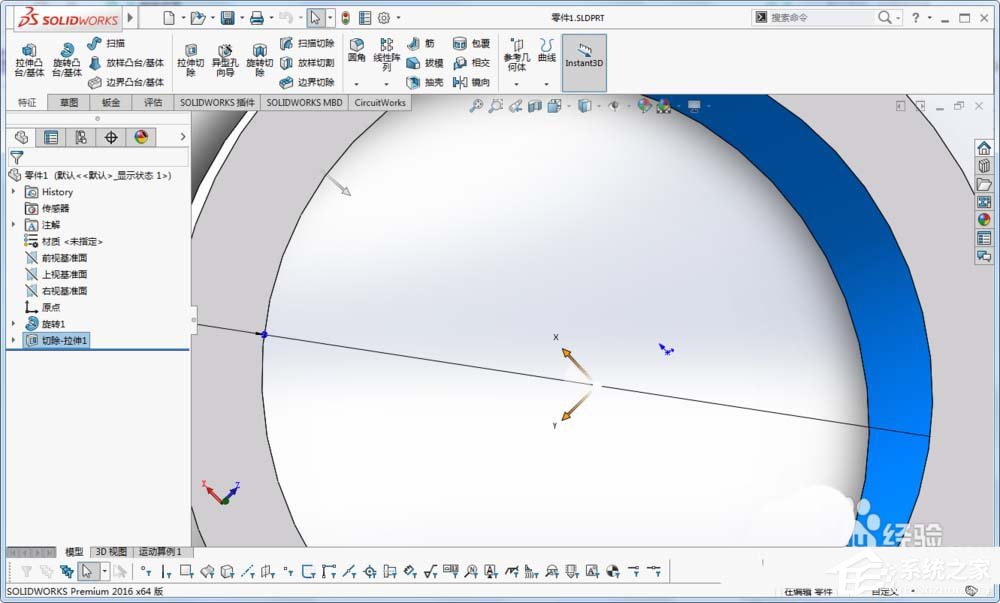Expand the 切除-拉伸1 feature node
The image size is (1000, 603).
point(14,340)
